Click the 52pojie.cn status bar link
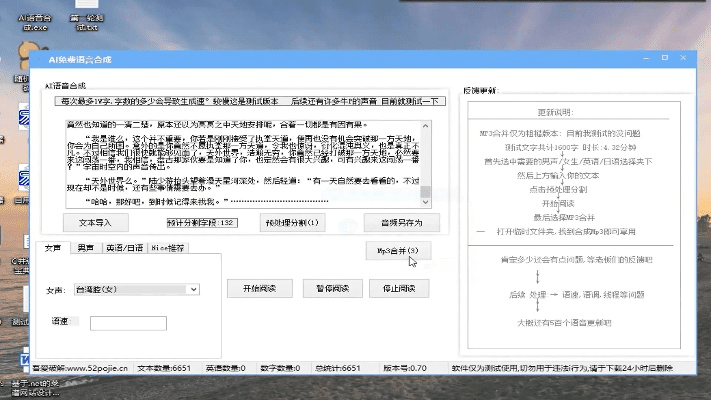This screenshot has width=711, height=400. coord(81,368)
